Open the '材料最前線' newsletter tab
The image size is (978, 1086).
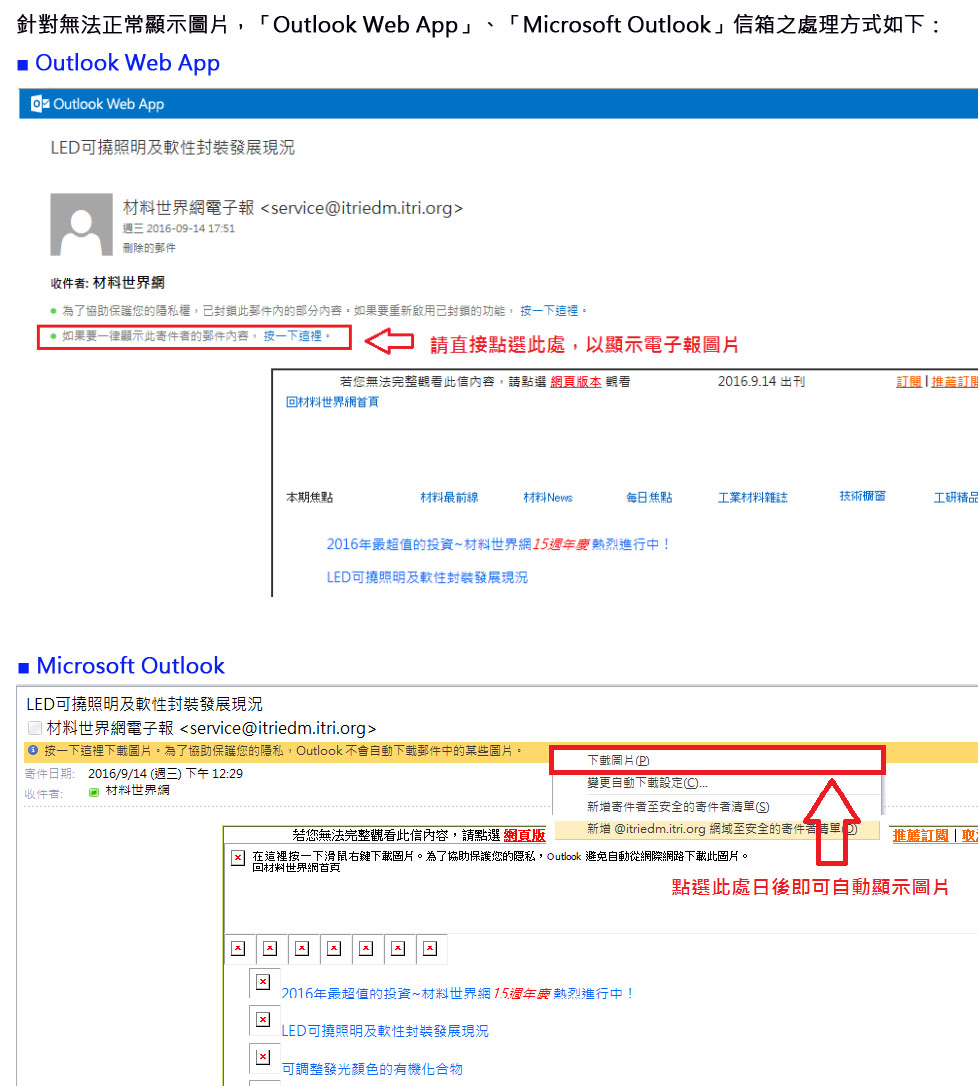click(449, 497)
